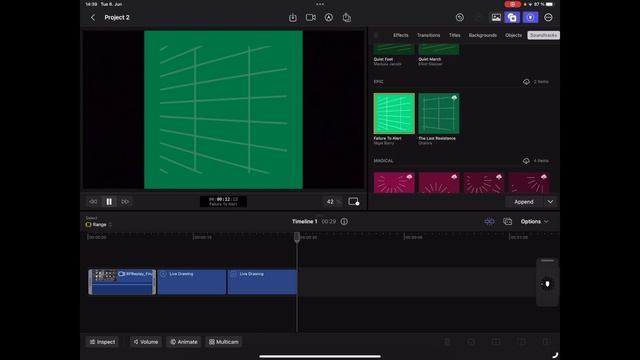Select the second Live Drawing clip
640x360 pixels.
tap(262, 282)
